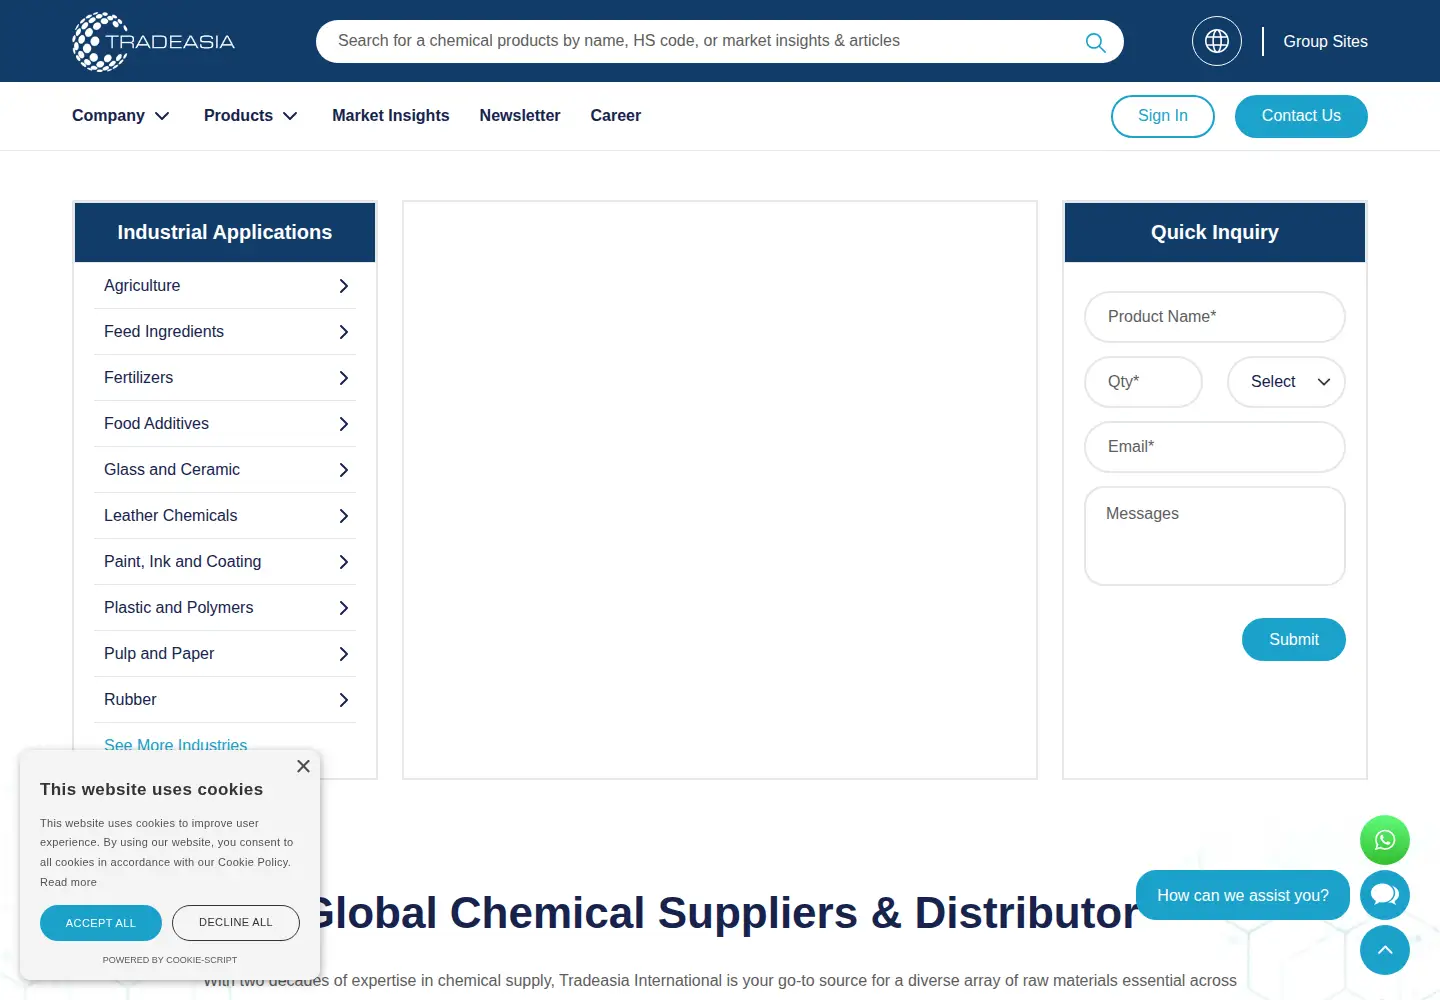Expand the Company dropdown menu
This screenshot has width=1440, height=1000.
tap(121, 116)
